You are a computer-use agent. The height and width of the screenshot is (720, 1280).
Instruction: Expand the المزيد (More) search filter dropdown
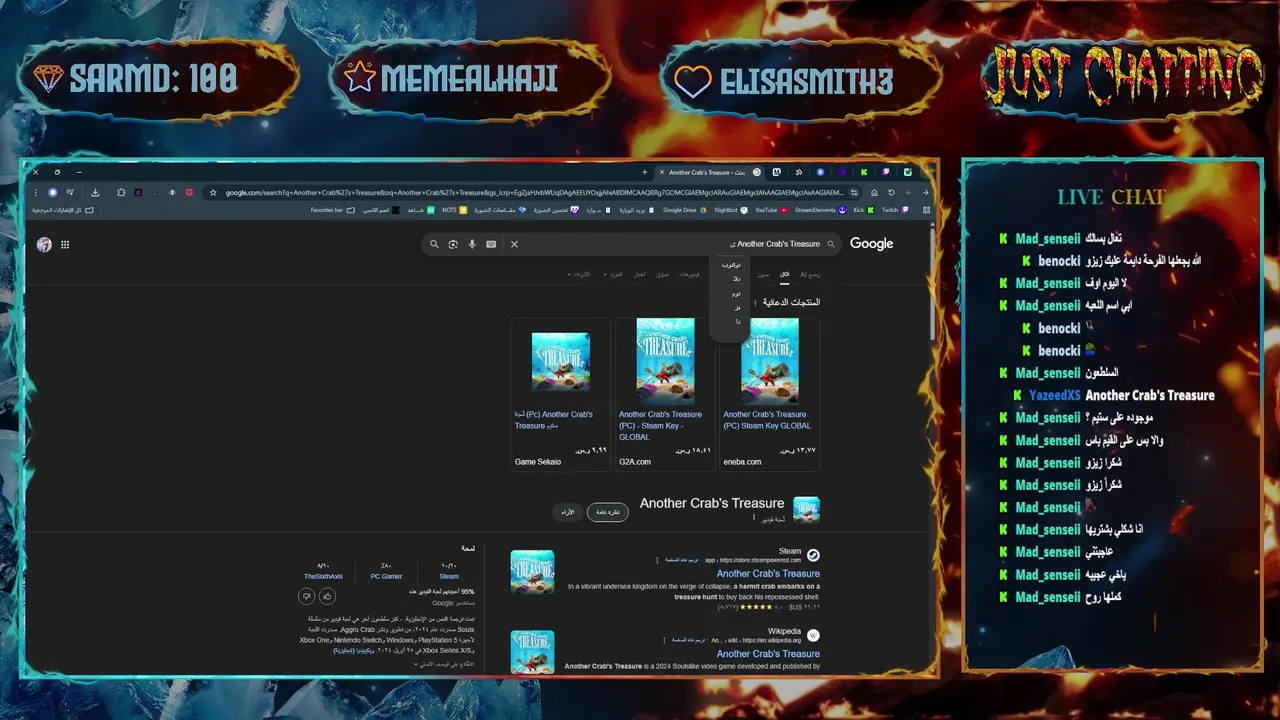(613, 275)
